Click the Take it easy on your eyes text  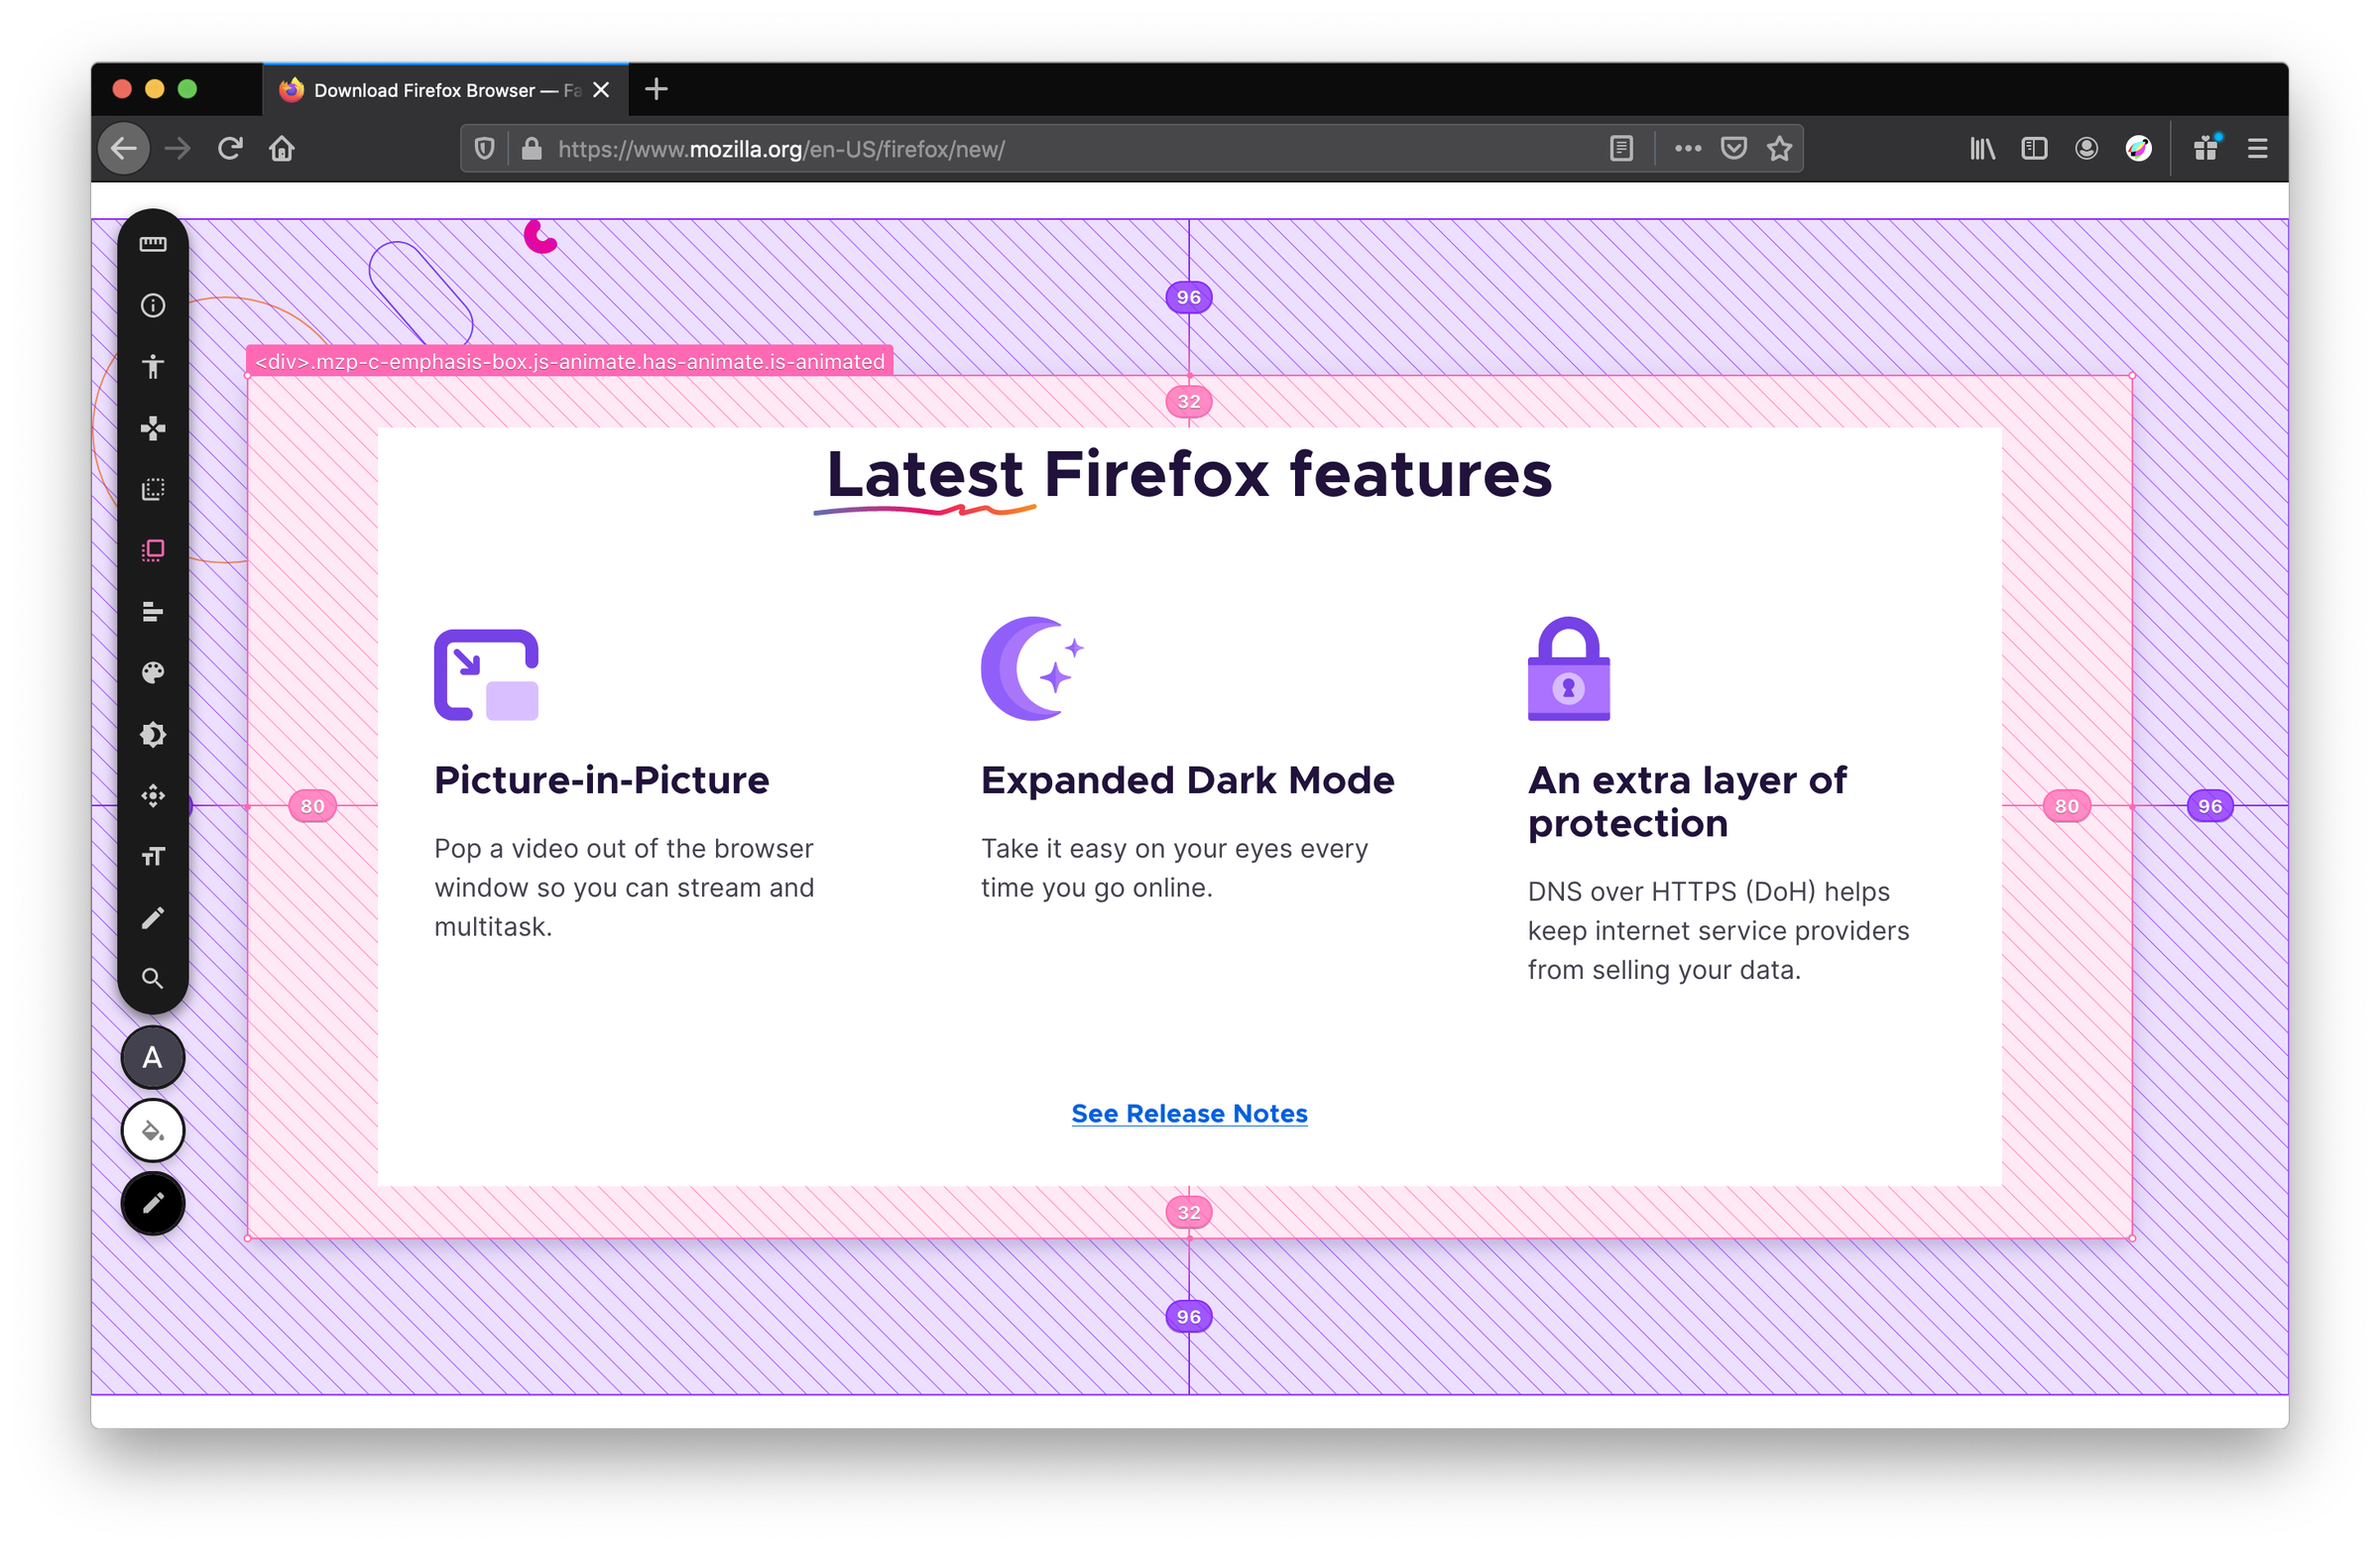[1175, 868]
